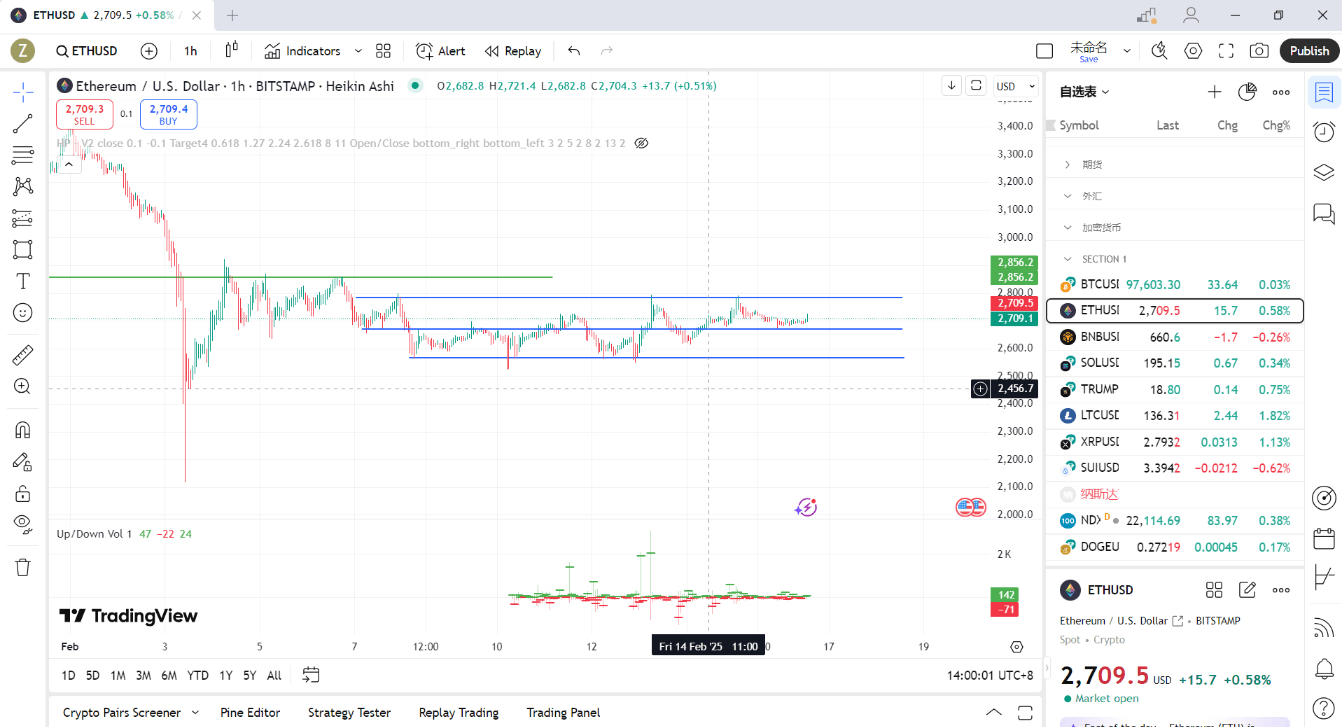Open quick search icon in the top toolbar
1342x727 pixels.
[x=1160, y=51]
